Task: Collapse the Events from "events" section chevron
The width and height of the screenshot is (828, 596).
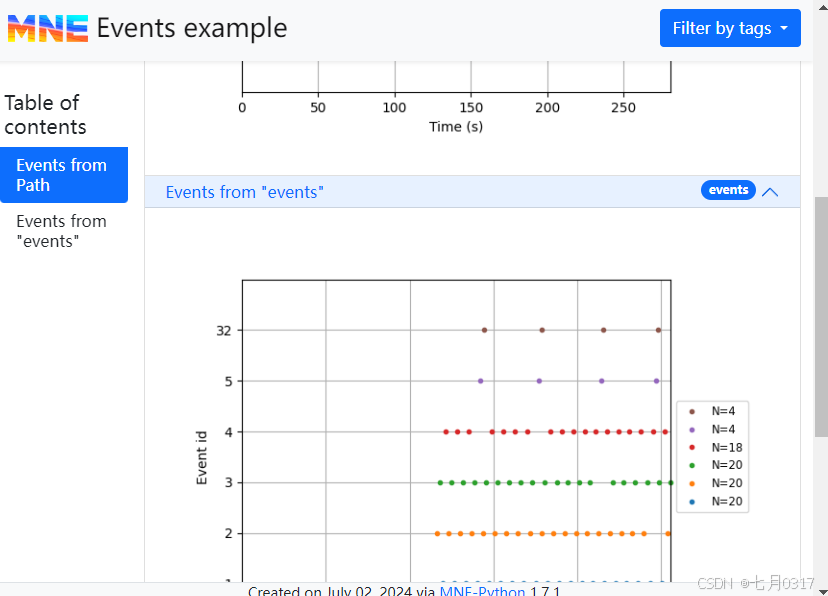Action: (x=770, y=192)
